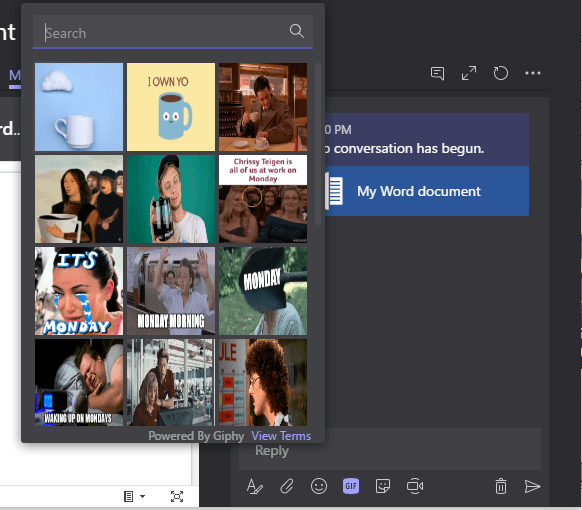The width and height of the screenshot is (582, 510).
Task: Select the cloud and white mug GIF
Action: click(x=79, y=107)
